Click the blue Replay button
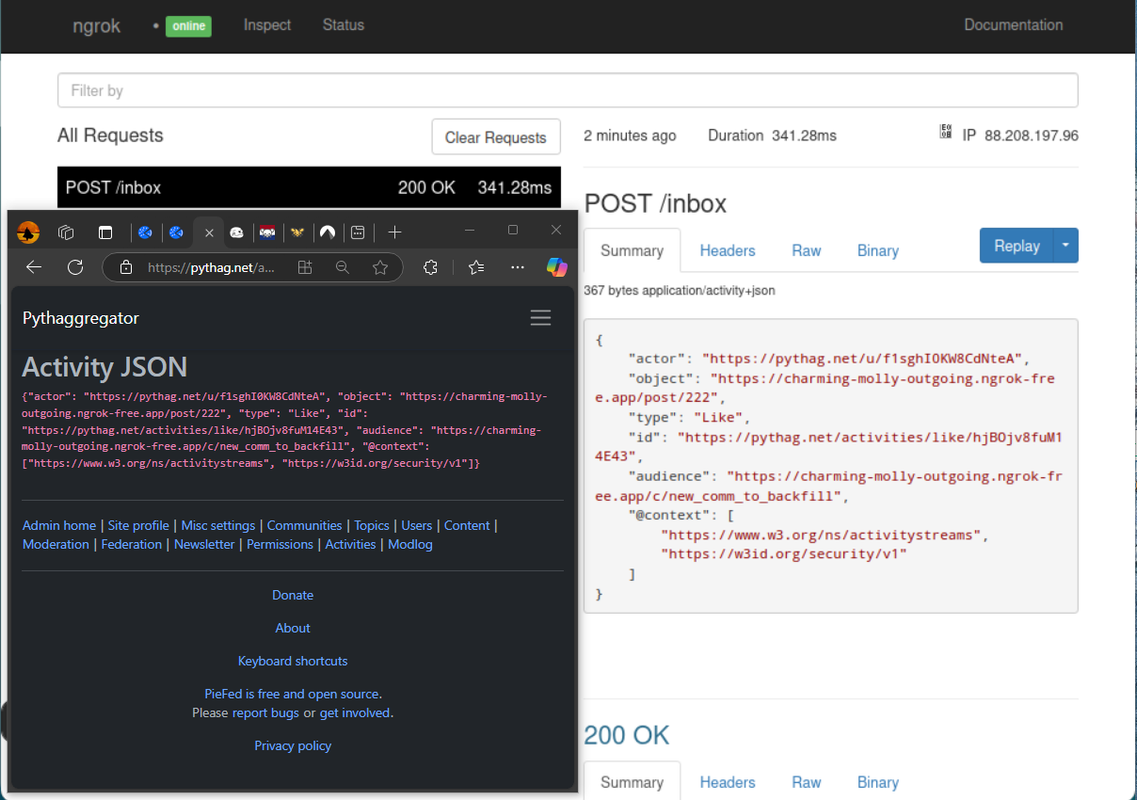 point(1017,246)
